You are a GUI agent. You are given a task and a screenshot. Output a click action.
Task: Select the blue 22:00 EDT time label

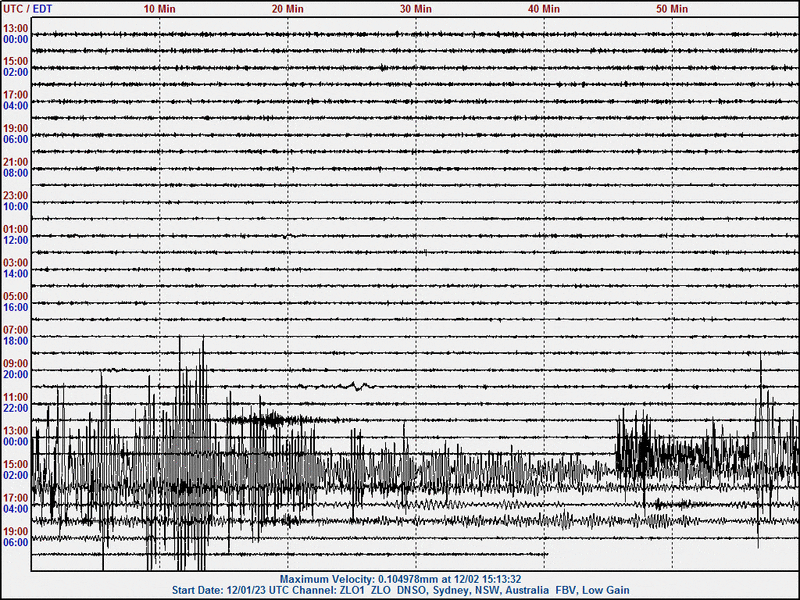[x=16, y=408]
